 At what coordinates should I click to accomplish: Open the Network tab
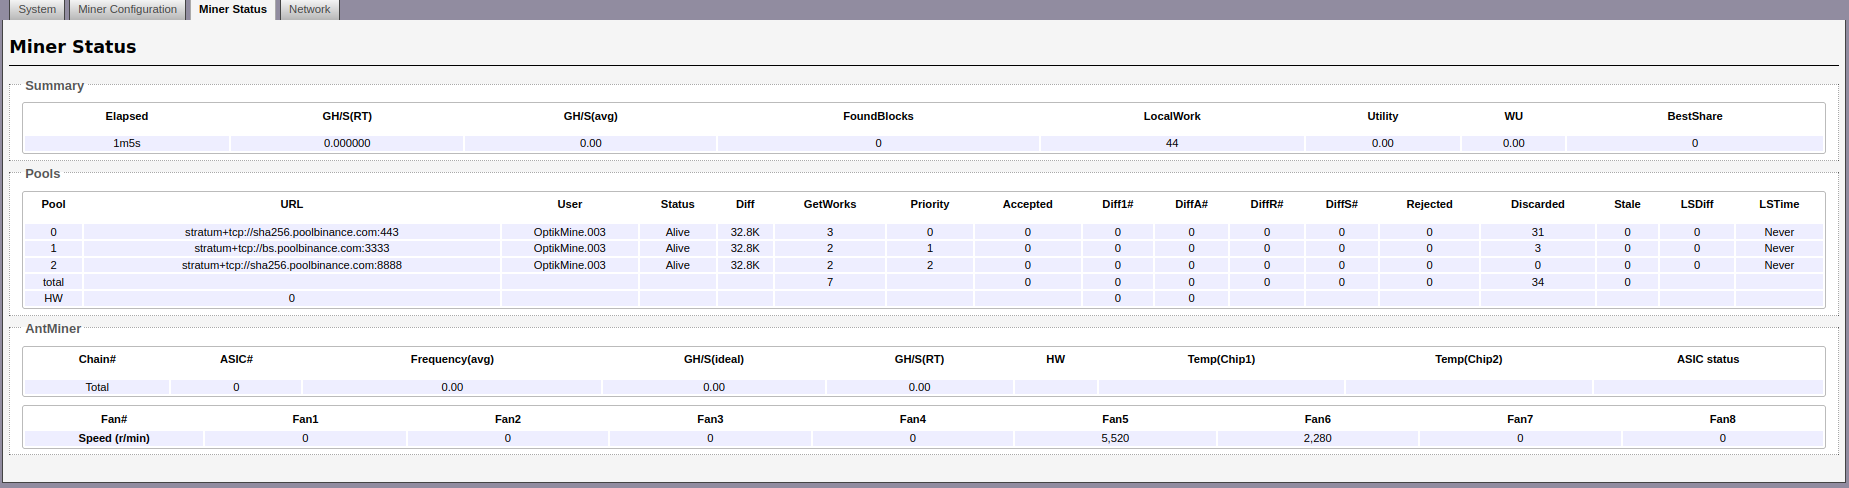click(x=309, y=10)
